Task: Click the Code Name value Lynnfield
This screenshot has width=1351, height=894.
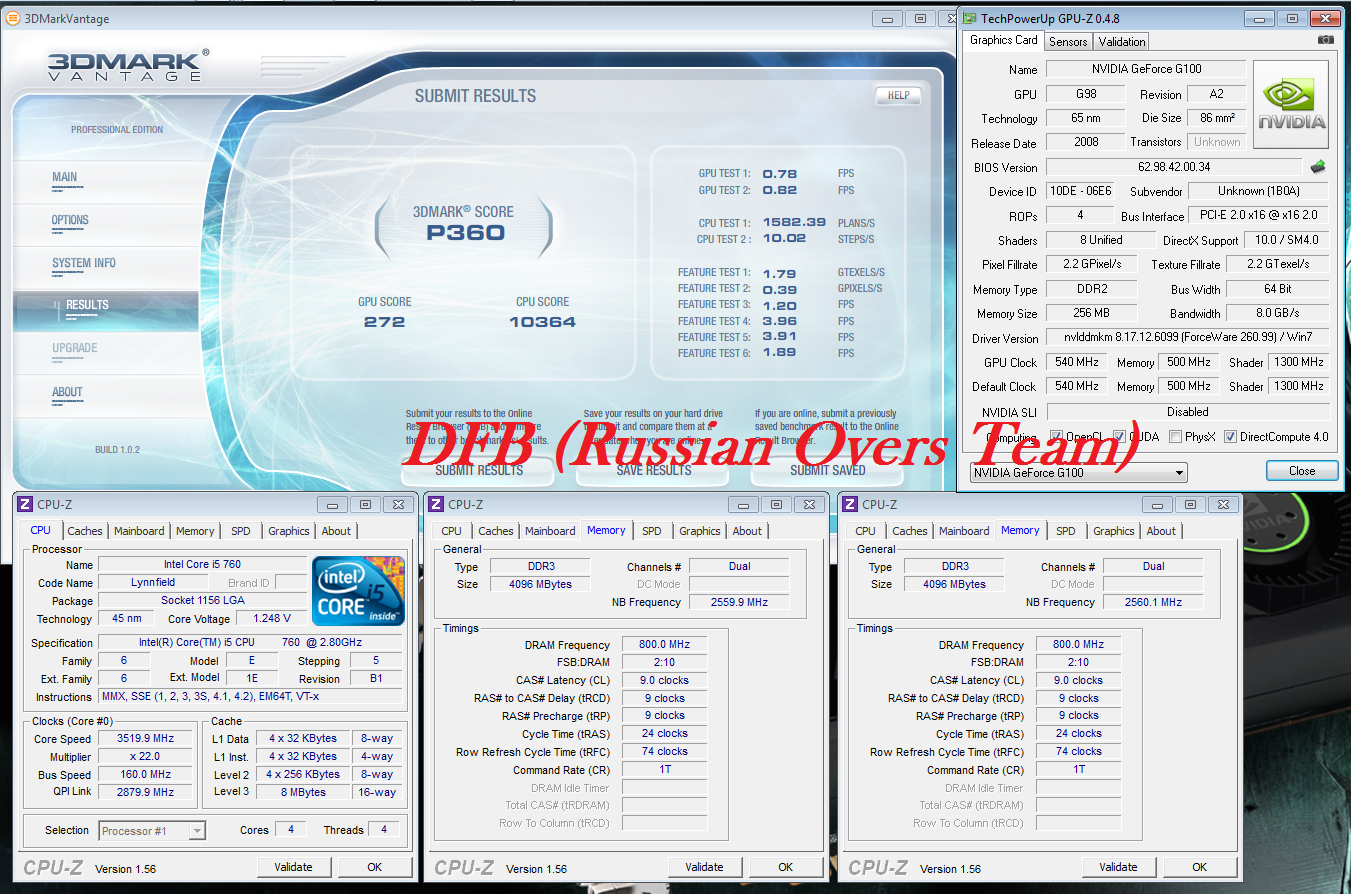Action: (x=153, y=582)
